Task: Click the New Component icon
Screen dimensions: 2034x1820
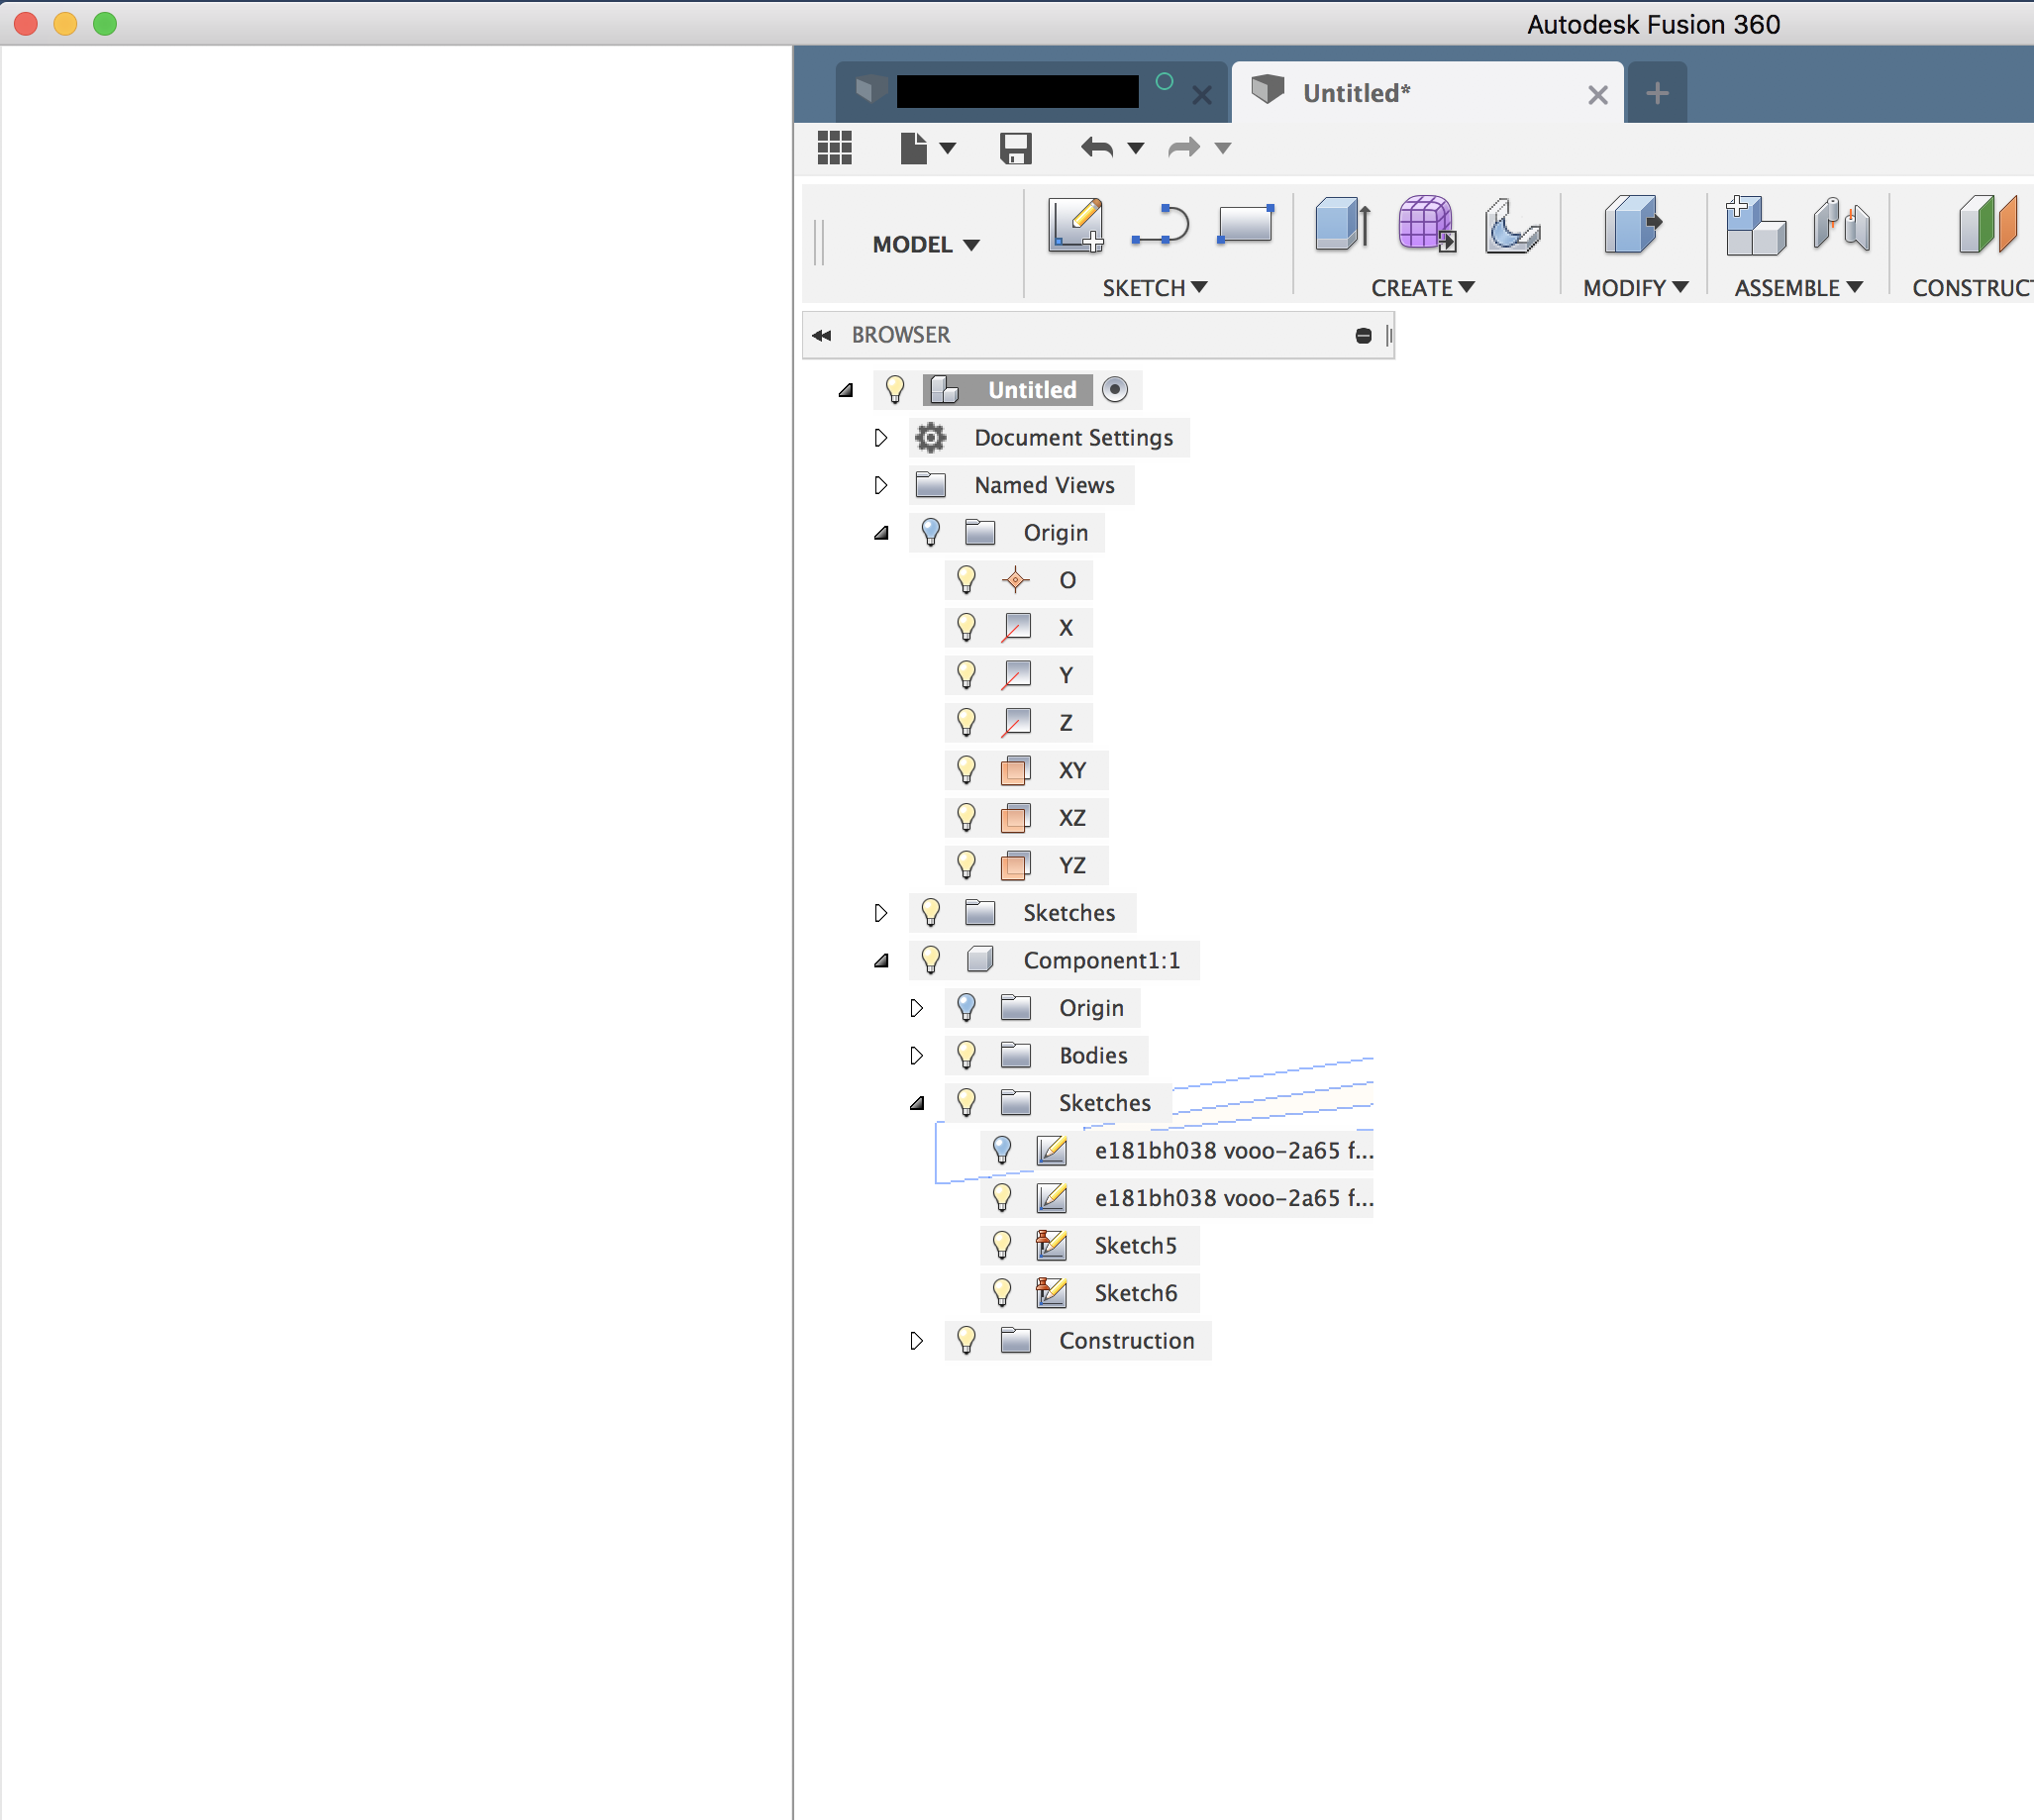Action: 1754,225
